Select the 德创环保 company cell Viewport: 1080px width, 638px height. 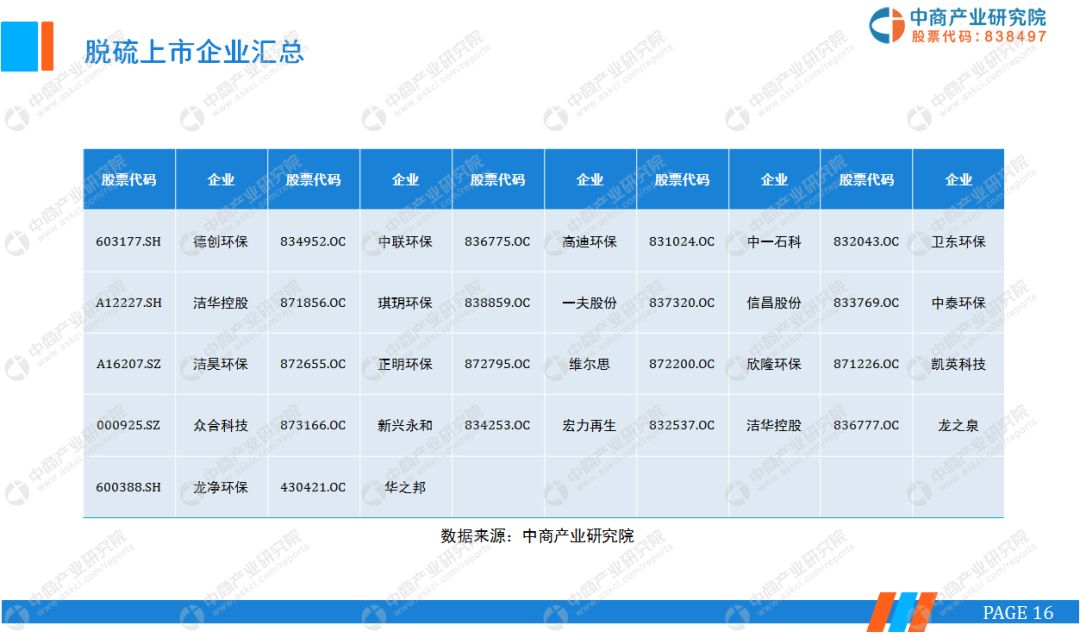221,241
